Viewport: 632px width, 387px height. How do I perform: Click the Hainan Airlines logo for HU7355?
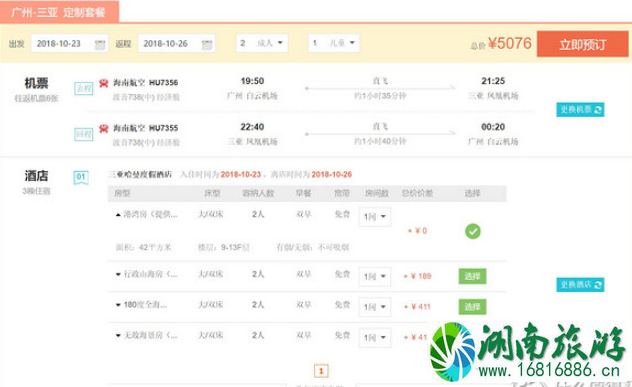[104, 128]
